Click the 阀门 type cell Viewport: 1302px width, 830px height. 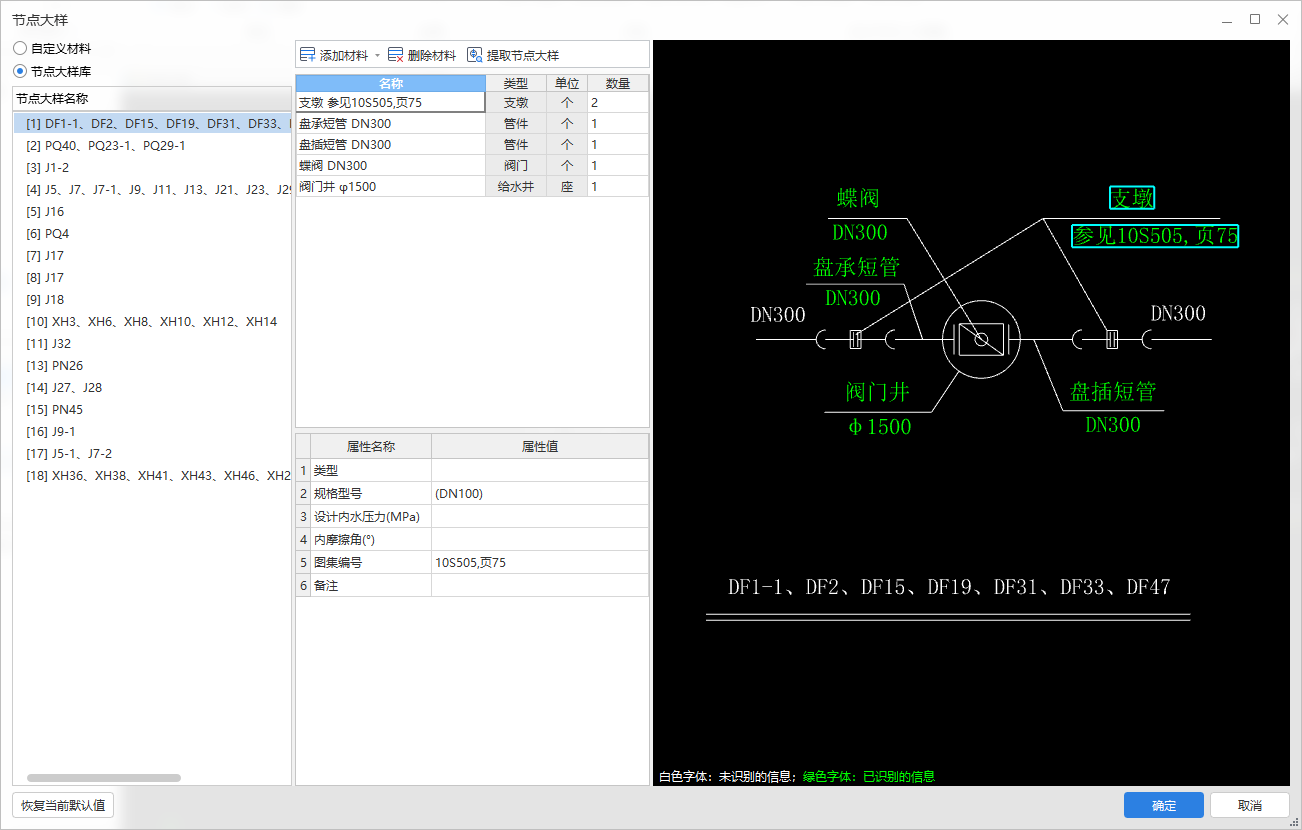[x=516, y=165]
